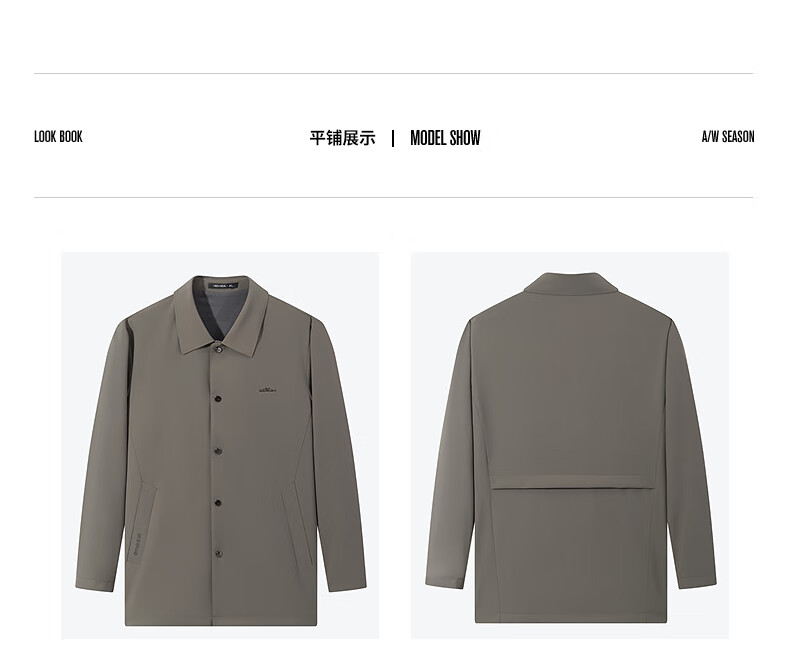790x648 pixels.
Task: Click the LOOK BOOK label
Action: (x=58, y=137)
